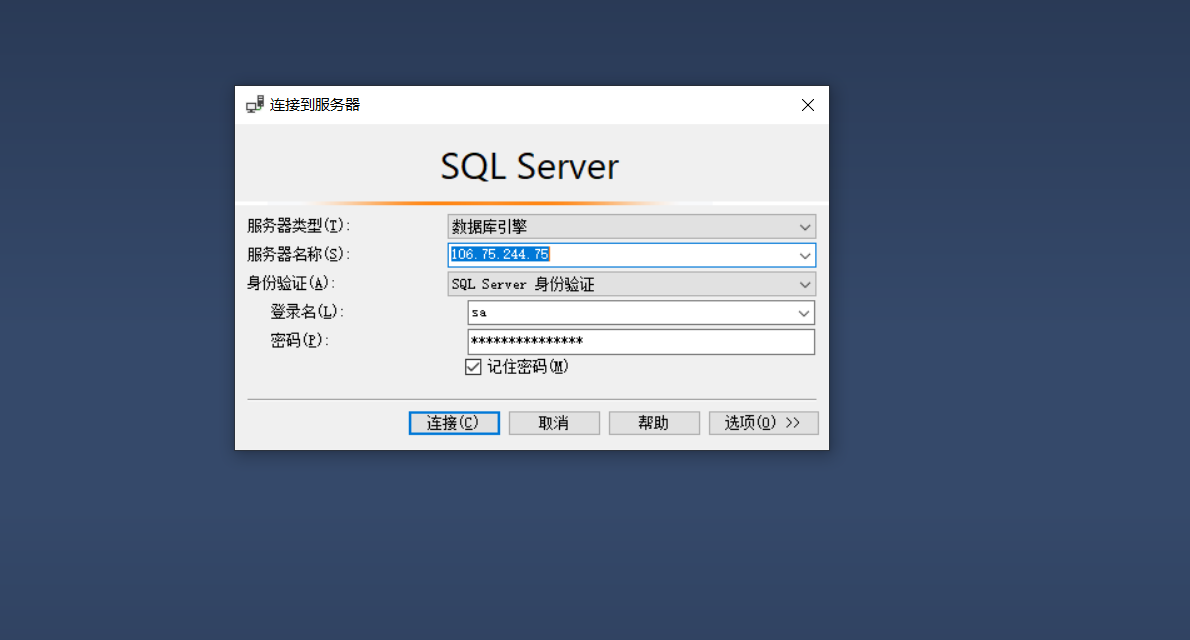Expand the 登录名 dropdown arrow
Image resolution: width=1190 pixels, height=640 pixels.
coord(804,313)
